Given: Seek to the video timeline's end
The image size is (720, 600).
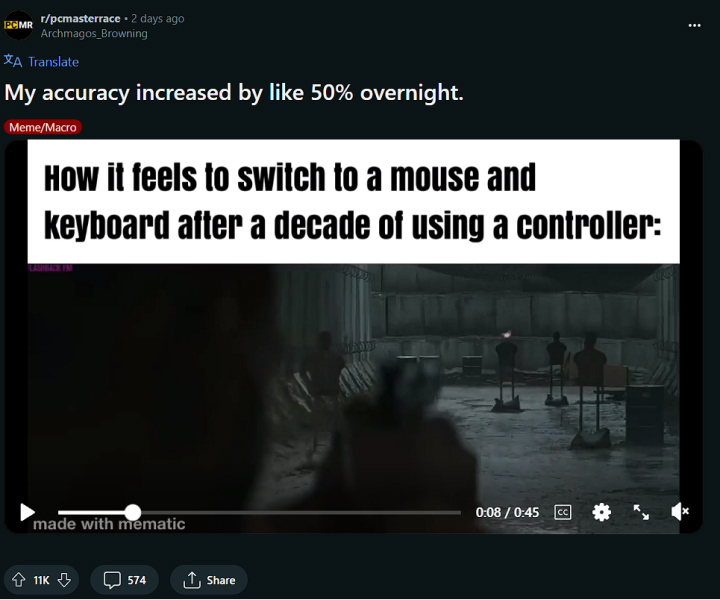Looking at the screenshot, I should pos(460,512).
